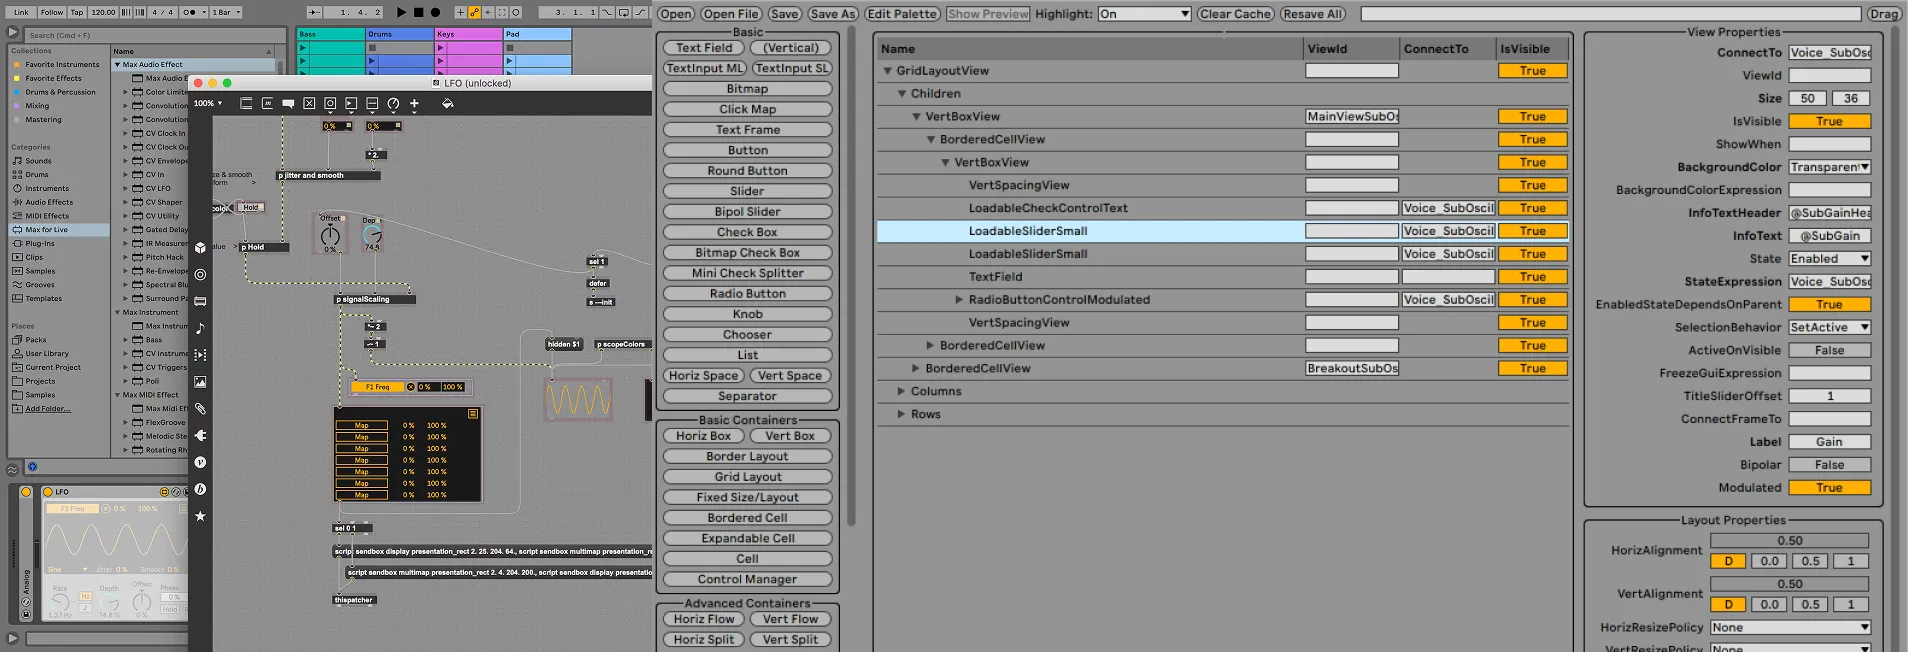Select Audio Effects in browser categories

coord(48,202)
